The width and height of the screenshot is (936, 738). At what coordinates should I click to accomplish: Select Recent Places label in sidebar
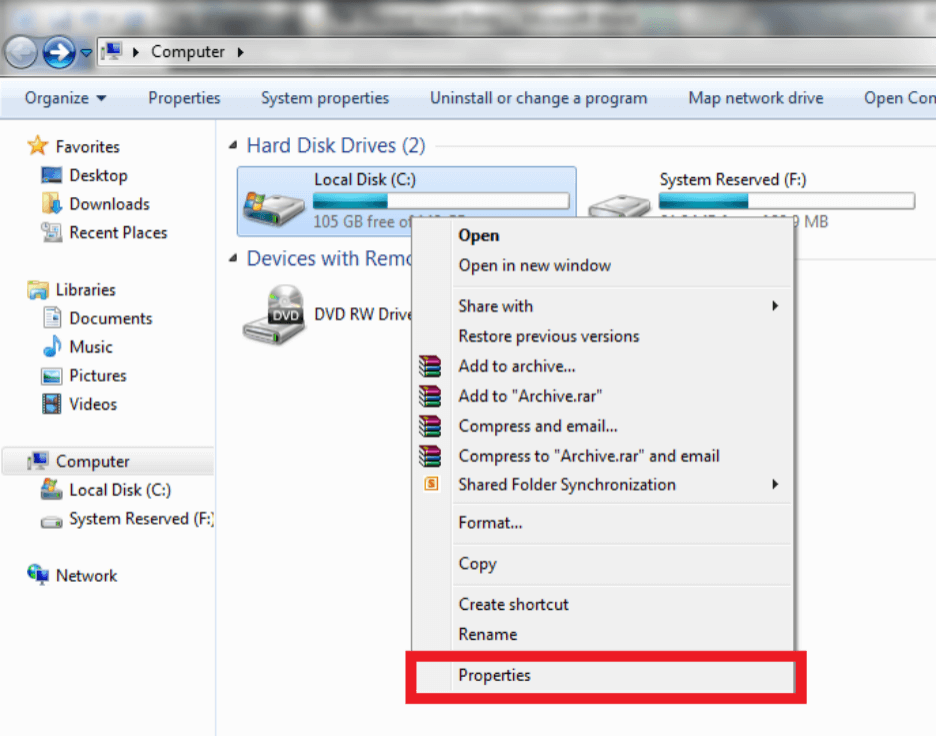(x=118, y=232)
